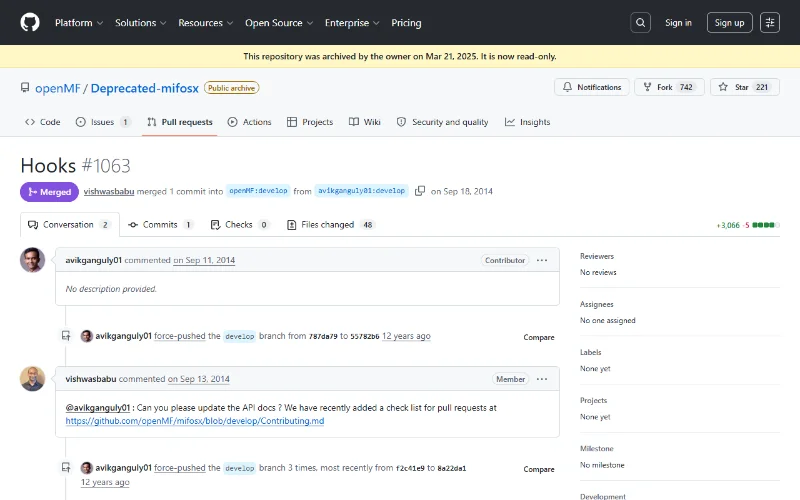Open the appearance settings icon beside Sign up

(770, 22)
